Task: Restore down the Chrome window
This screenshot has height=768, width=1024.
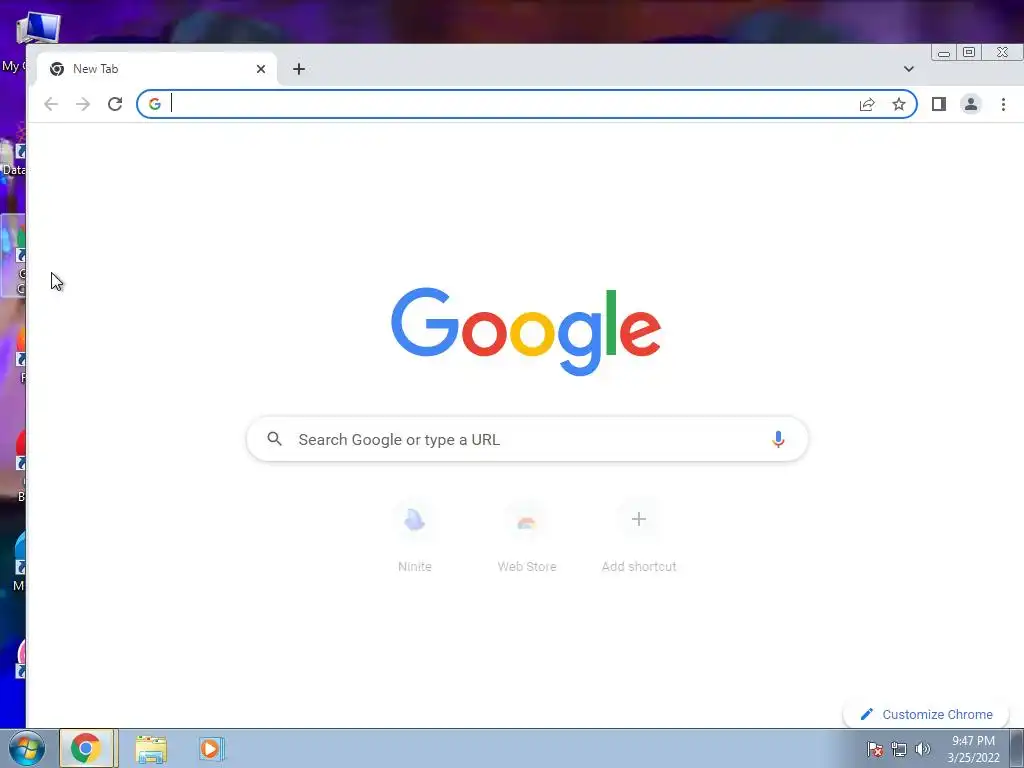Action: click(969, 52)
